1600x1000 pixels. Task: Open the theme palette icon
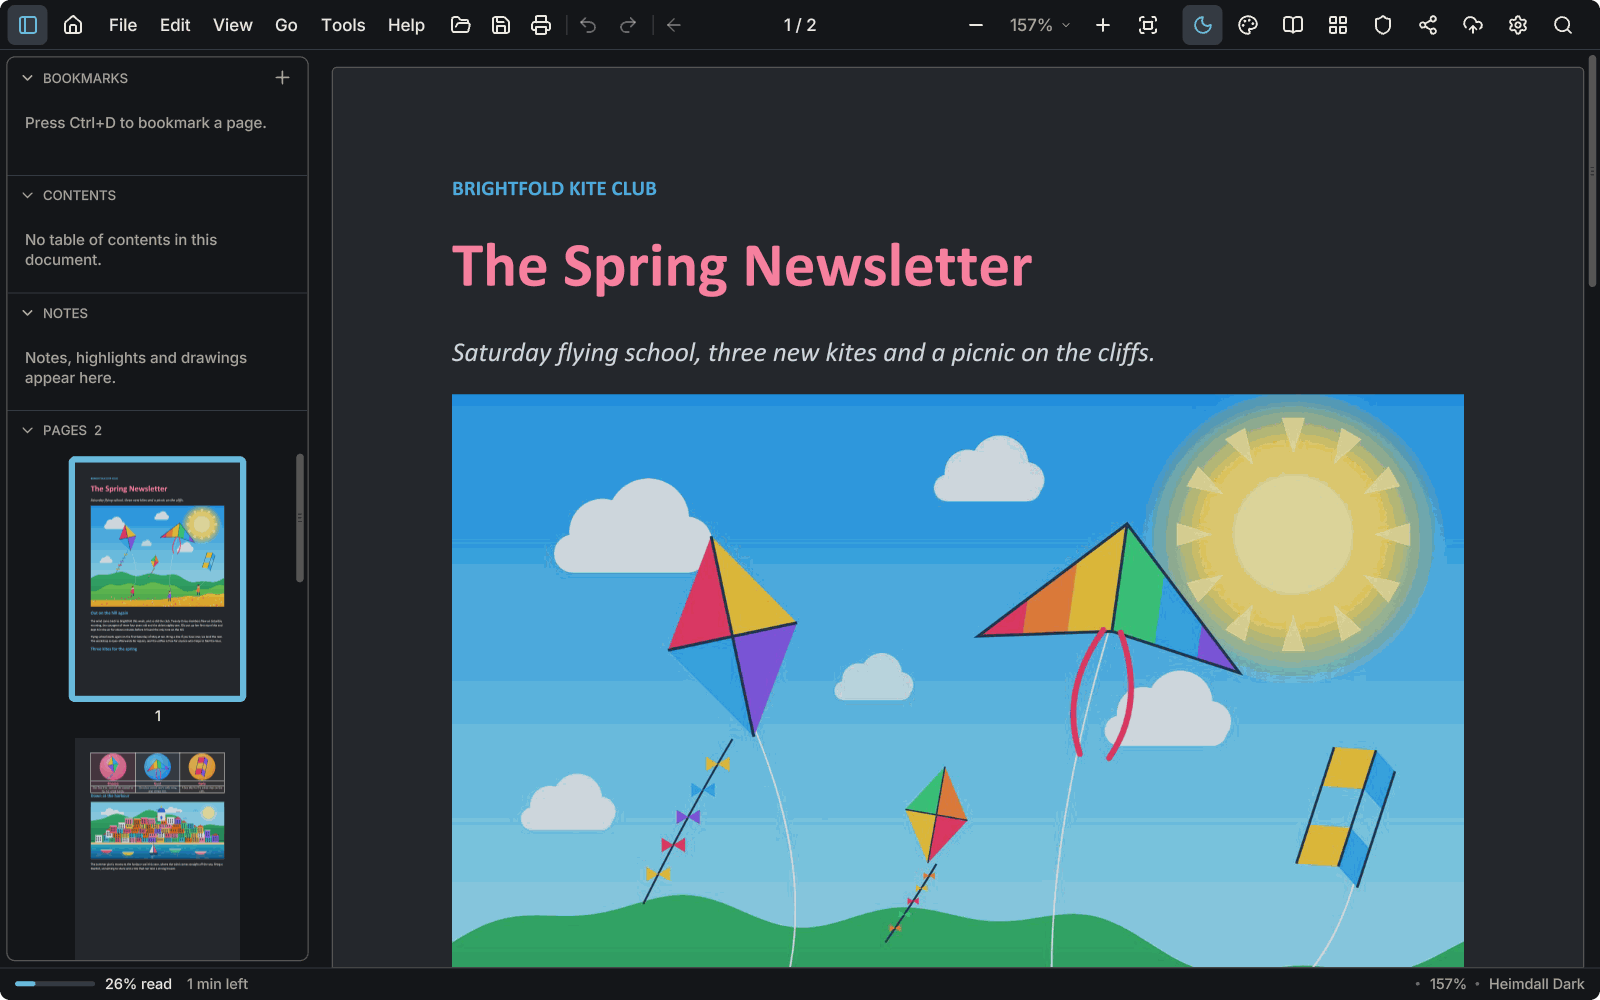coord(1248,25)
